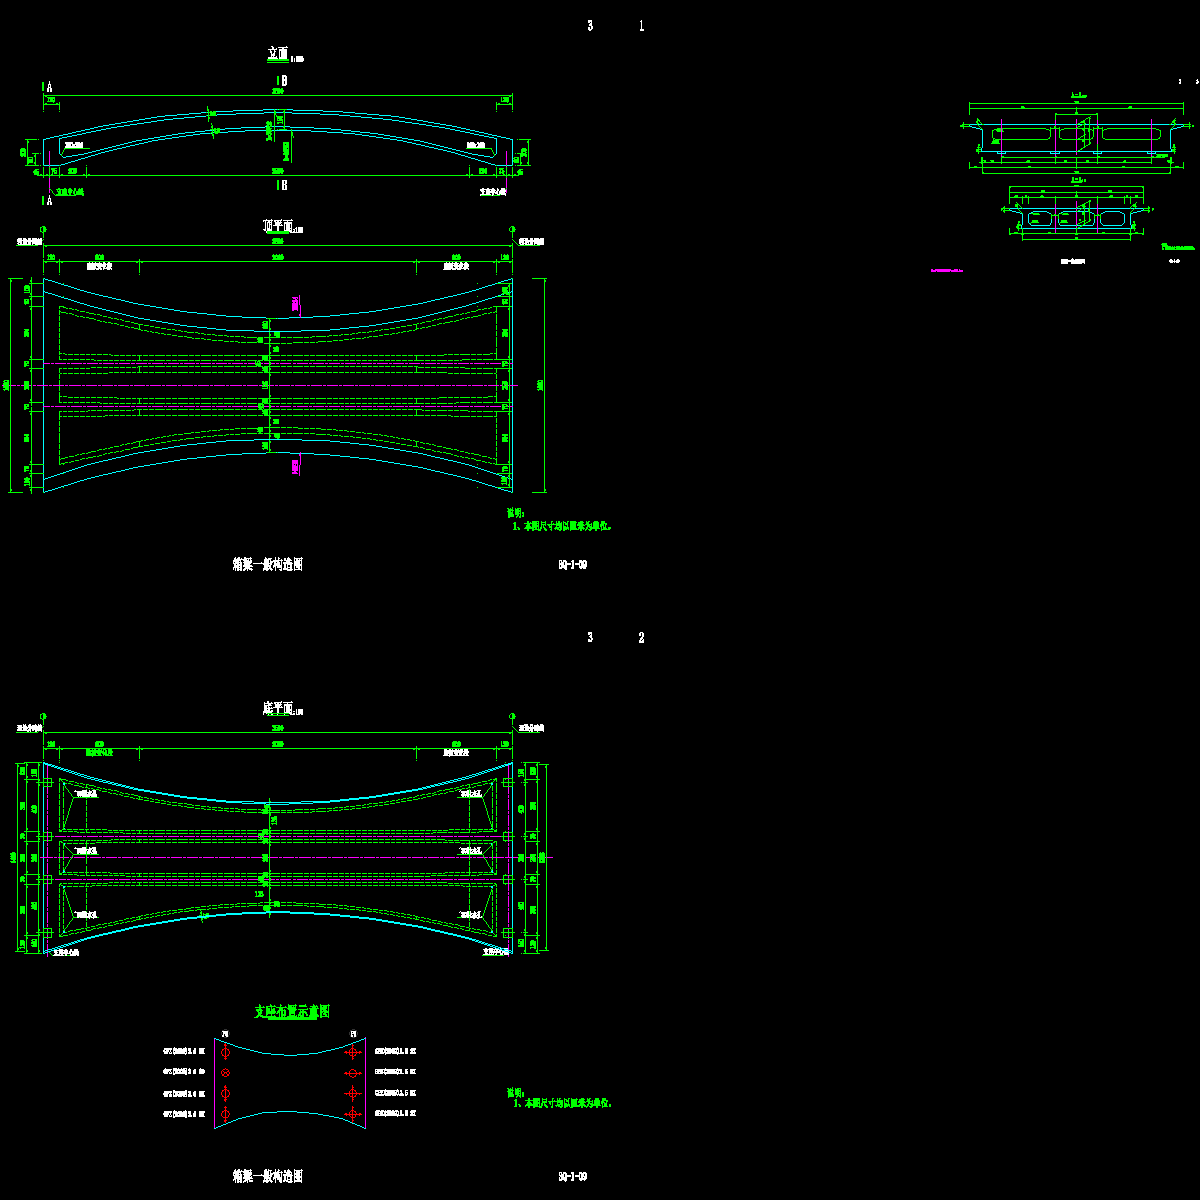Click the 箱梁一般构造图 title below the bearing layout

pyautogui.click(x=267, y=1177)
